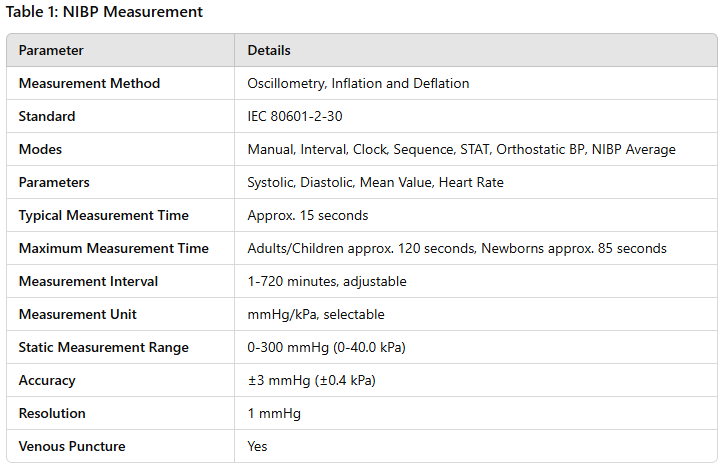Select the Details column header
This screenshot has width=720, height=465.
coord(269,50)
